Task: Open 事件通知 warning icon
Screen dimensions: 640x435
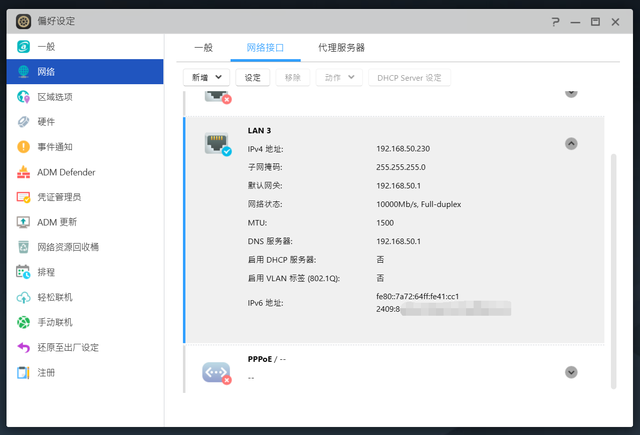Action: (24, 147)
